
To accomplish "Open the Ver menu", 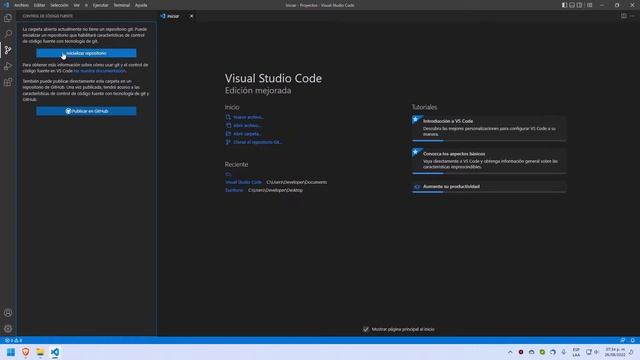I will tap(76, 5).
